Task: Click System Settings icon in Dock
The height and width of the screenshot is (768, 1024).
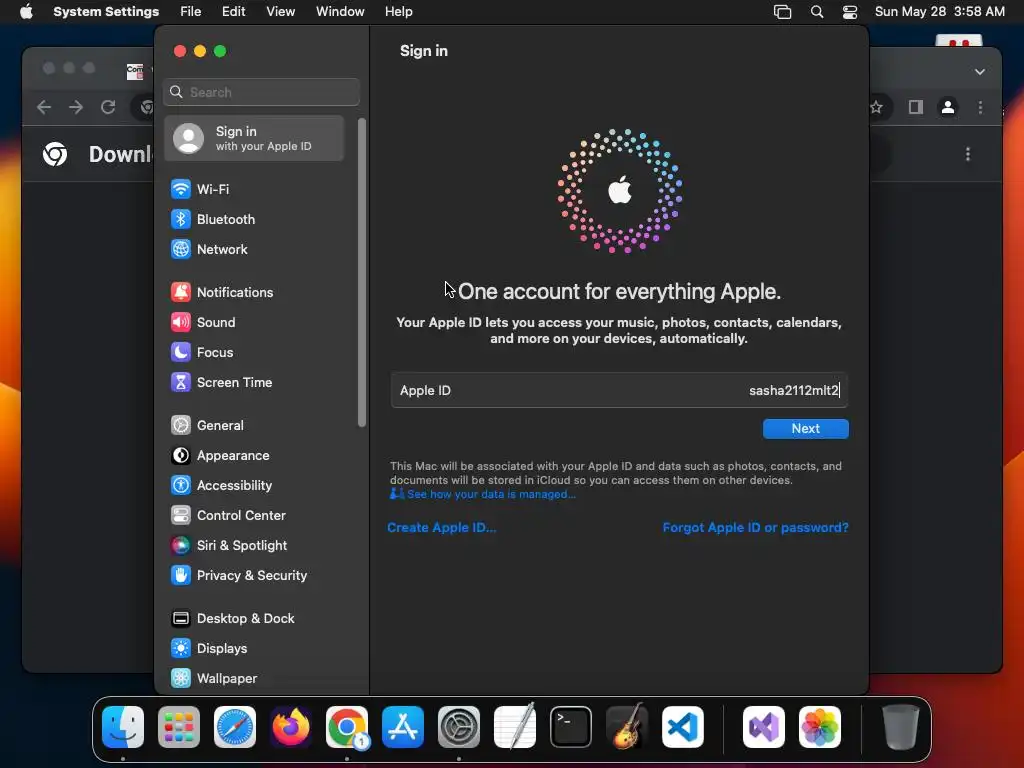Action: point(459,727)
